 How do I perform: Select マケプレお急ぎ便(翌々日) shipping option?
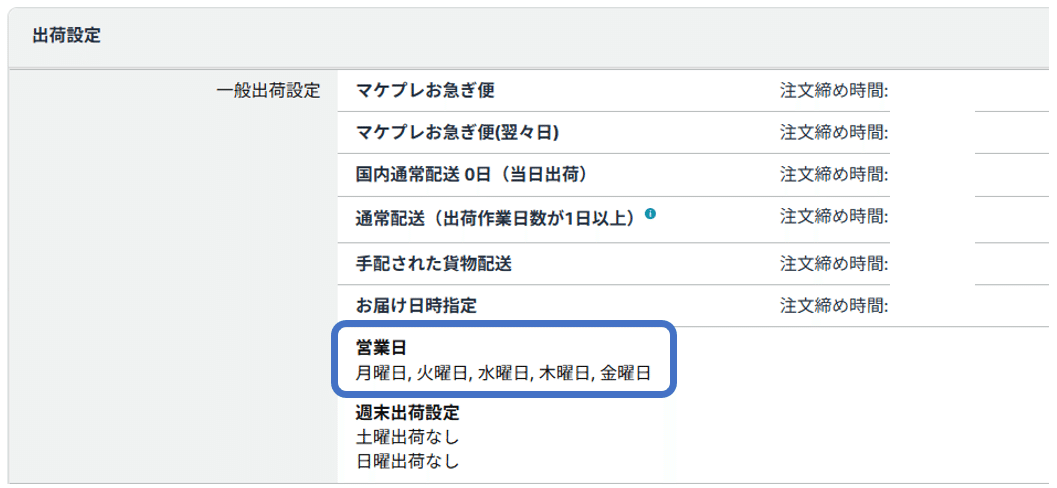pyautogui.click(x=457, y=132)
